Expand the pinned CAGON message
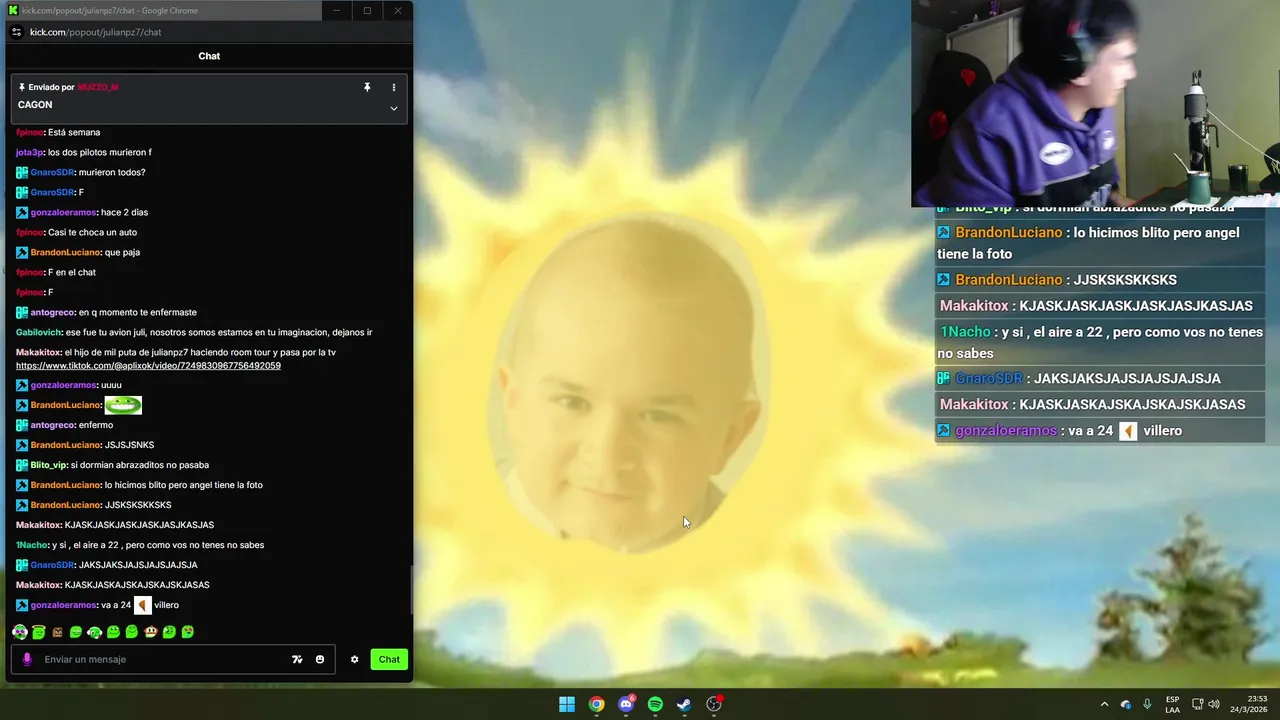1280x720 pixels. click(394, 108)
